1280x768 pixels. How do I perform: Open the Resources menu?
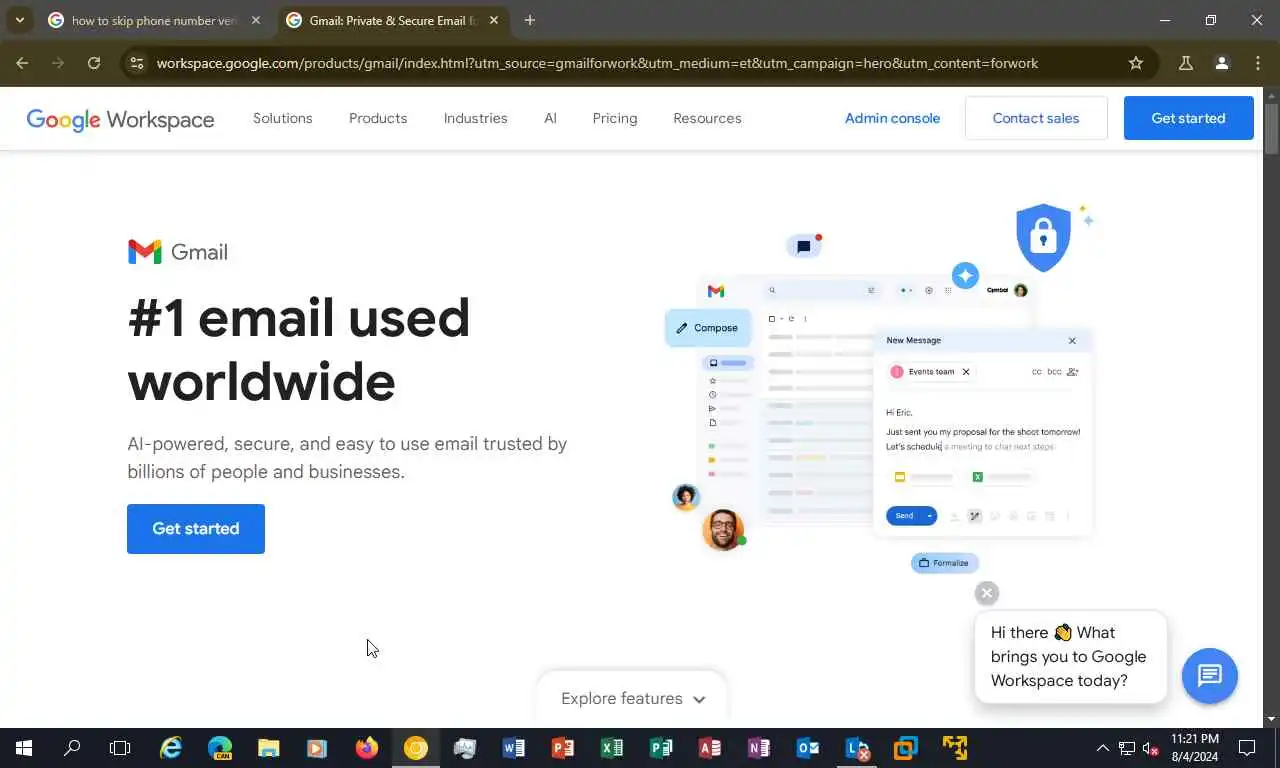pos(707,118)
